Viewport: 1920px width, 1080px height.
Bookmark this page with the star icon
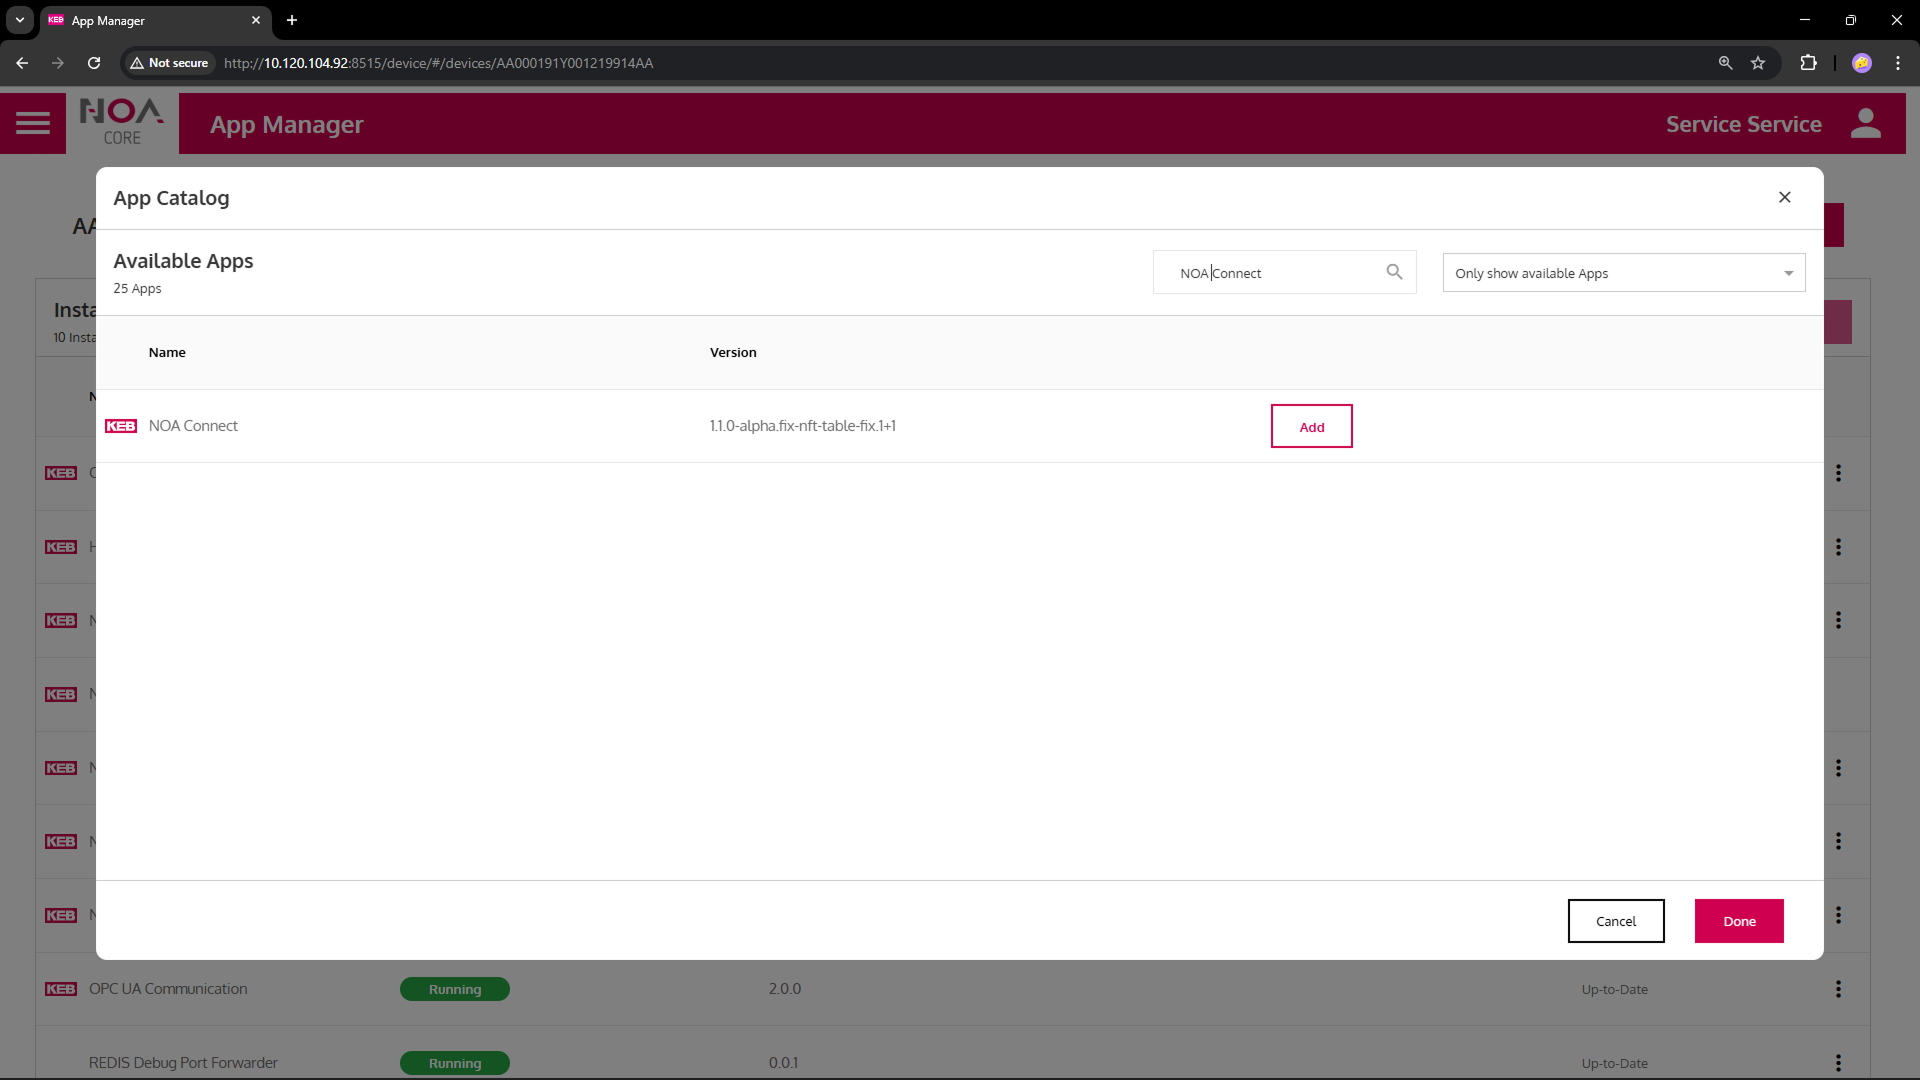click(1758, 63)
